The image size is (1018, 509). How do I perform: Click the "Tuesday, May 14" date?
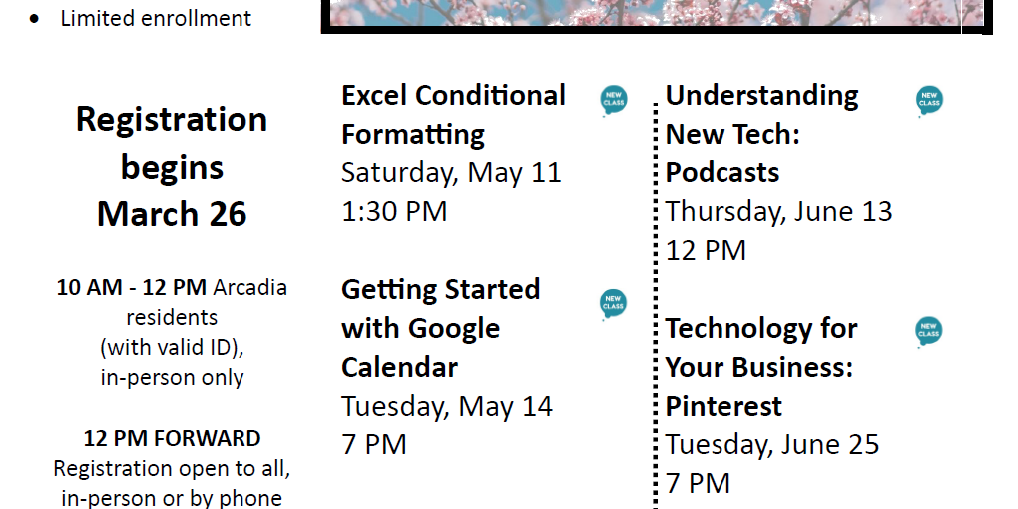[447, 406]
